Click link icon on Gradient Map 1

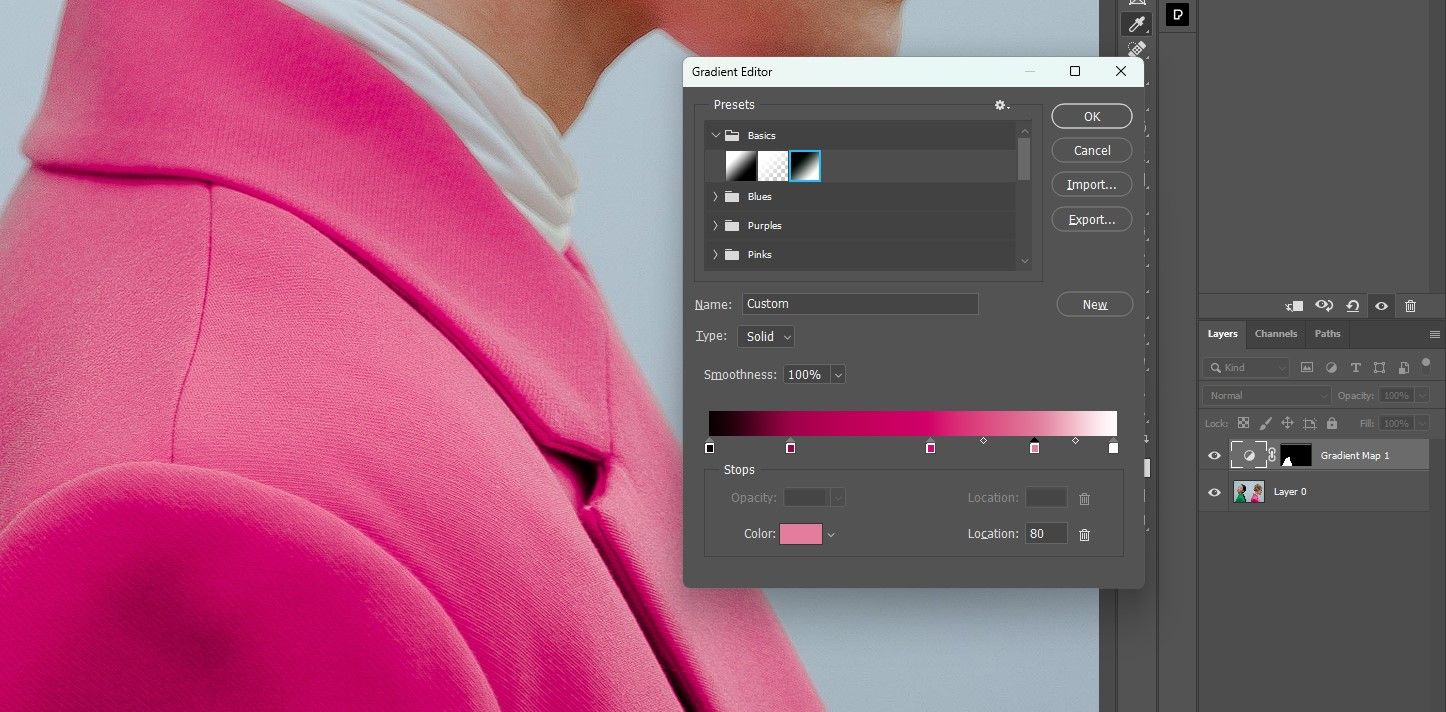coord(1272,455)
